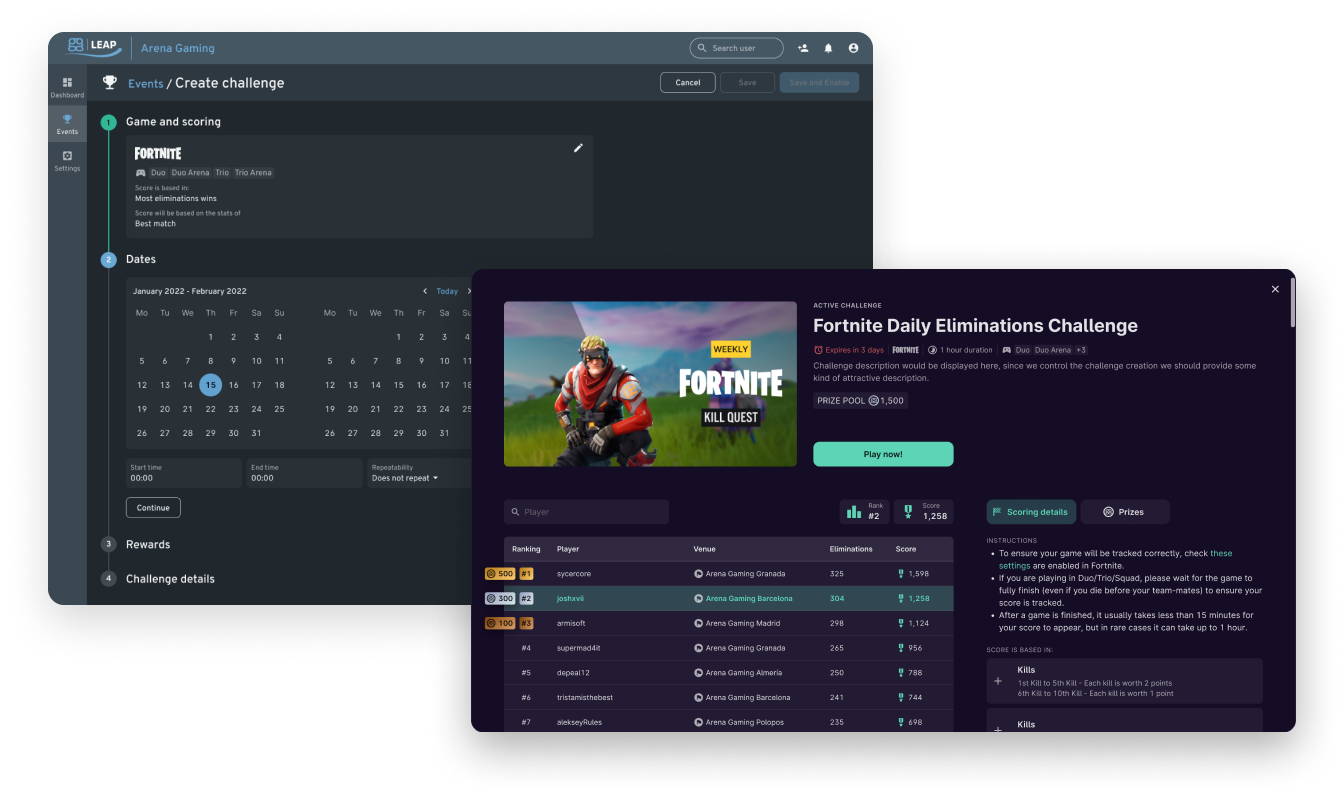This screenshot has width=1344, height=796.
Task: Click the Trio Arena mode tag
Action: 253,173
